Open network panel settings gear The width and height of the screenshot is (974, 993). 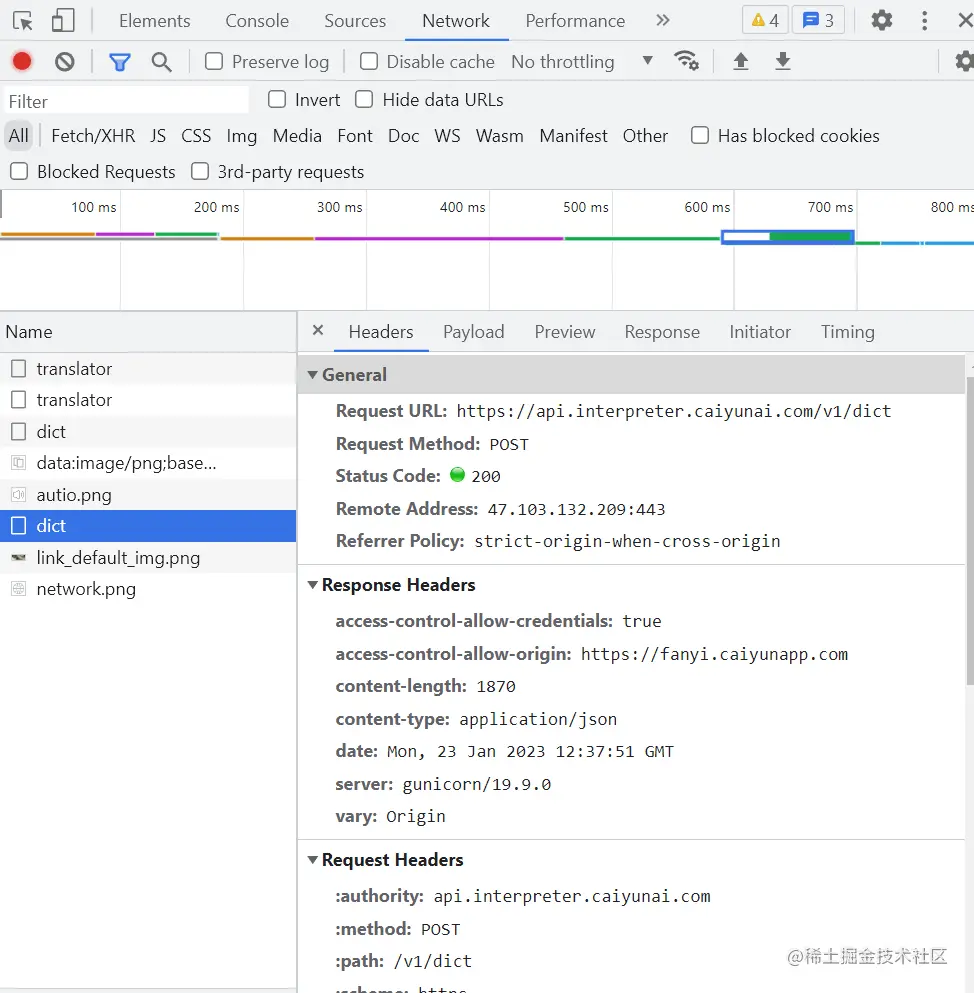coord(965,61)
